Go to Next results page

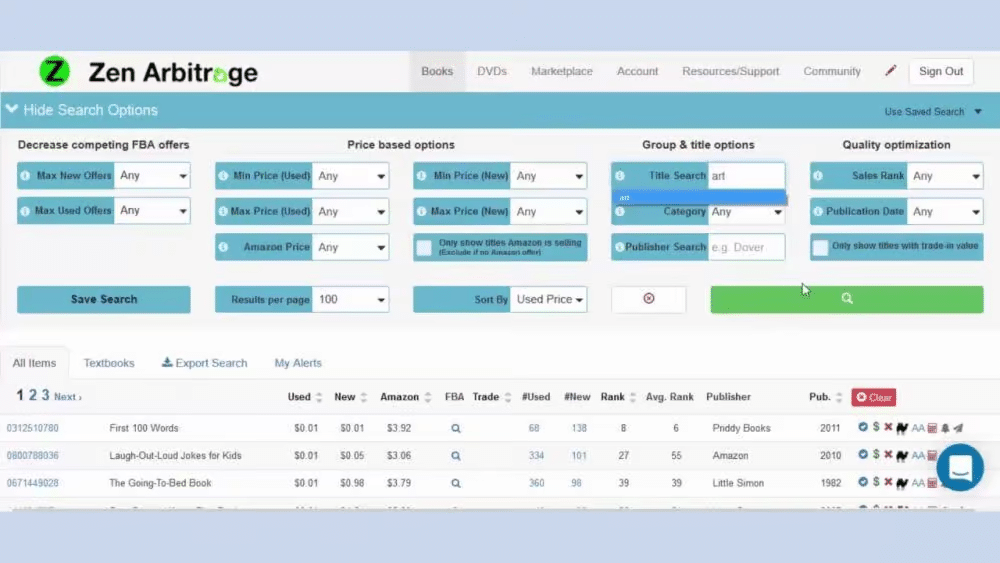tap(67, 397)
